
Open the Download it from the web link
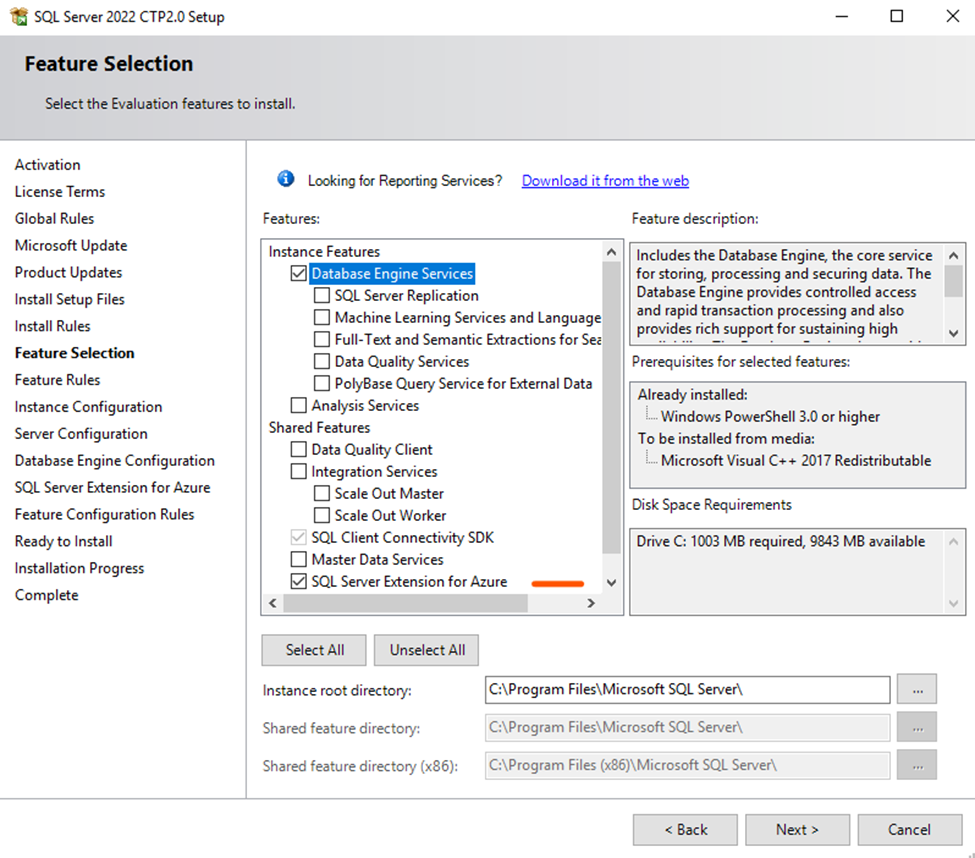(605, 180)
